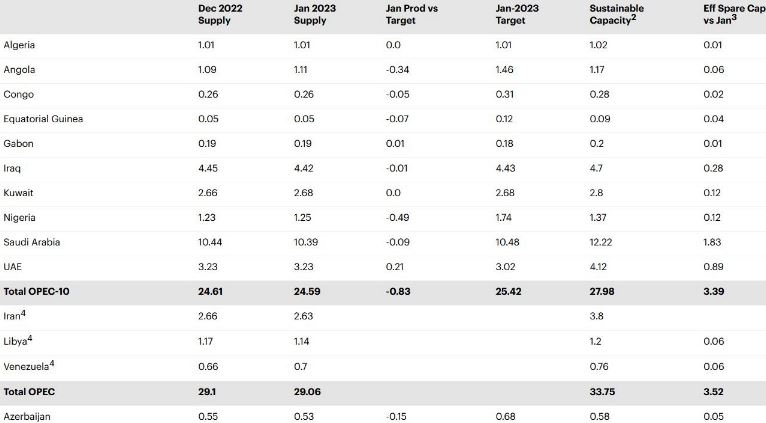The image size is (766, 423).
Task: Select the Jan Prod vs Target header
Action: pyautogui.click(x=412, y=15)
